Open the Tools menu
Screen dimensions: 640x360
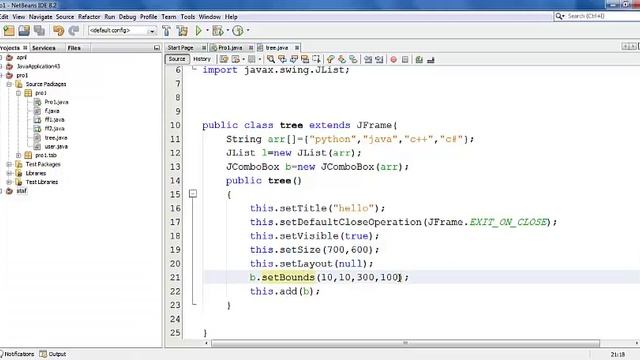(x=188, y=17)
